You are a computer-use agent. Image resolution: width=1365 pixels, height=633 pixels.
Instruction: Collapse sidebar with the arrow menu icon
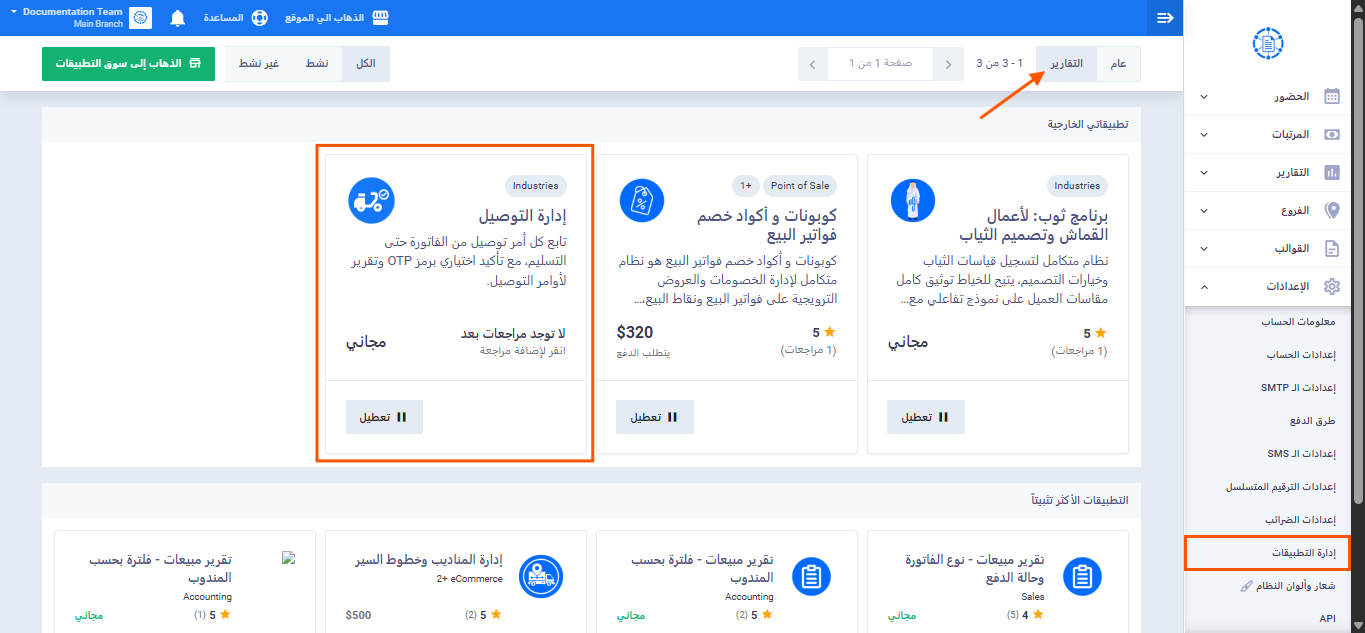pos(1165,18)
